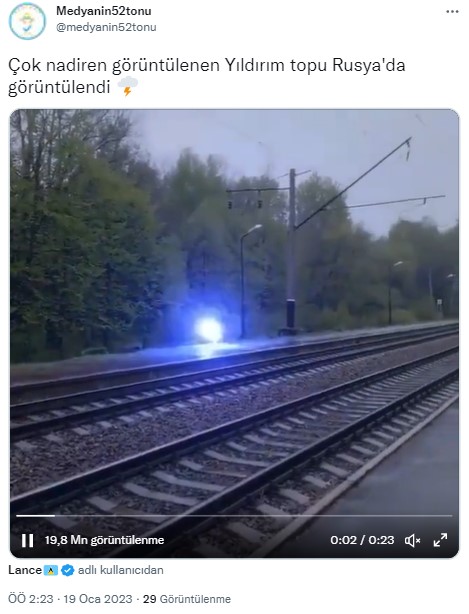Open the Medyanin52tonu display name
The height and width of the screenshot is (614, 469).
pyautogui.click(x=104, y=11)
